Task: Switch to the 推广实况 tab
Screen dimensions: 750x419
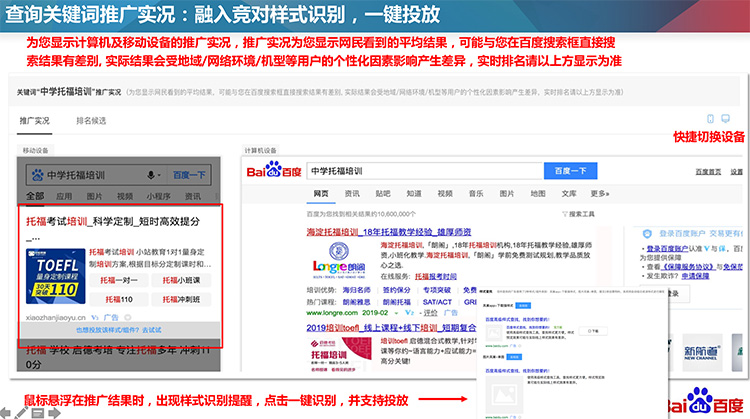Action: click(x=36, y=121)
